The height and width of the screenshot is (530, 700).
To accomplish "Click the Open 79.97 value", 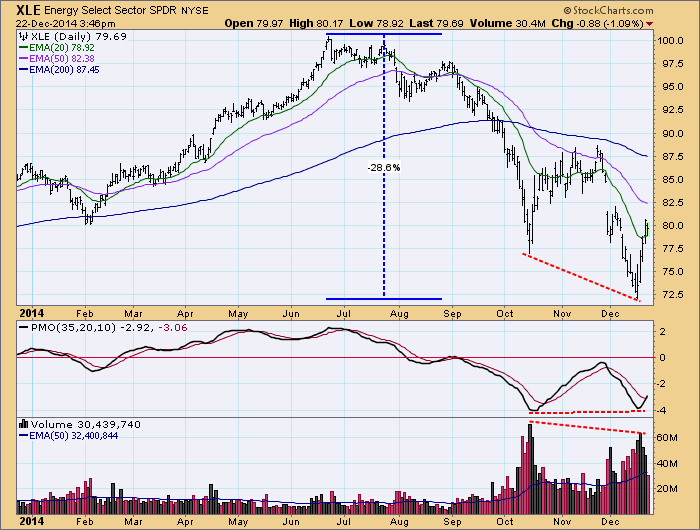I will [x=253, y=23].
